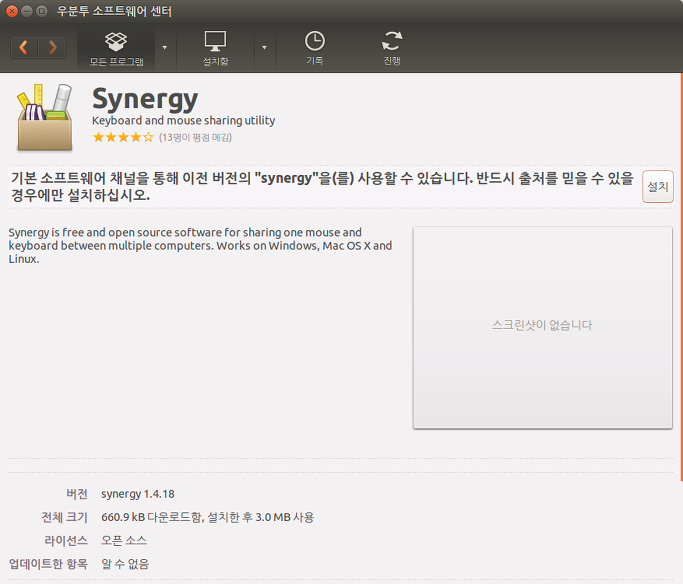Close the 우분투 소프트웨어 센터 window
683x584 pixels.
click(12, 11)
